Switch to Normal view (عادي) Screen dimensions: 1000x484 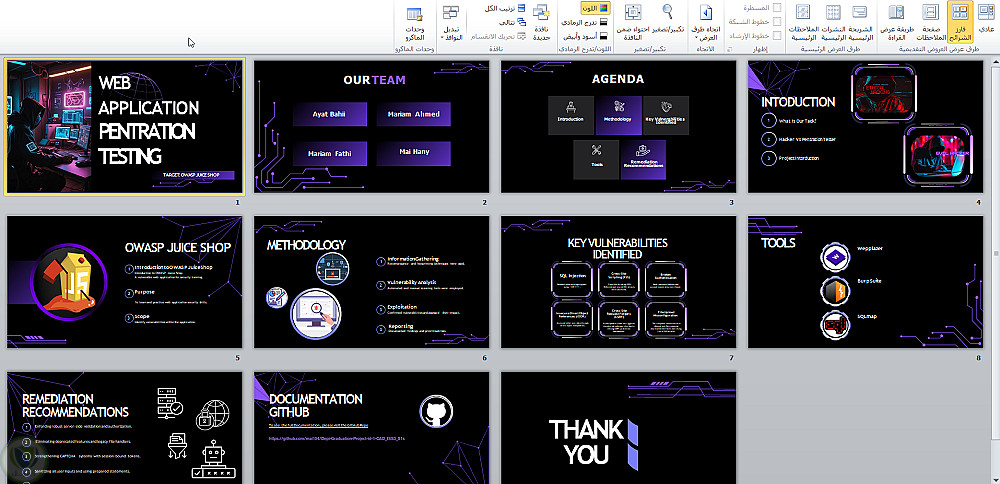click(x=986, y=21)
